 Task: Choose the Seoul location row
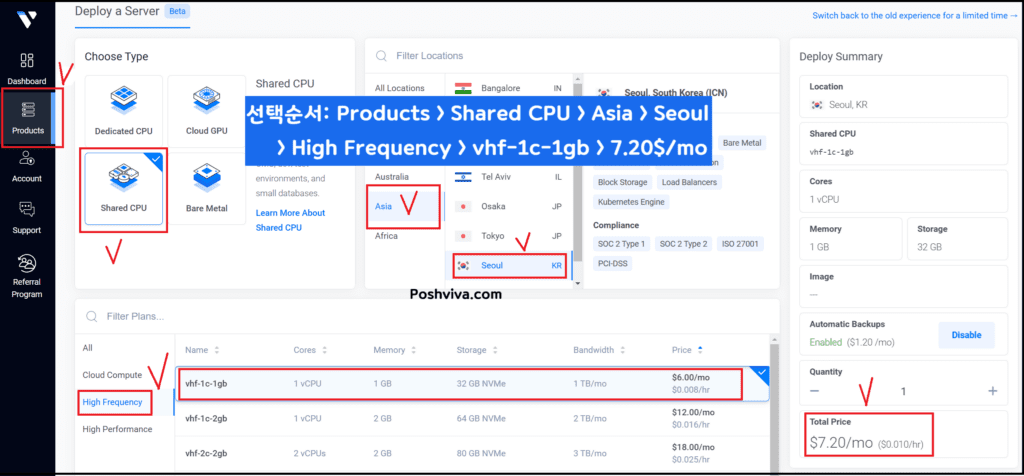click(x=508, y=266)
